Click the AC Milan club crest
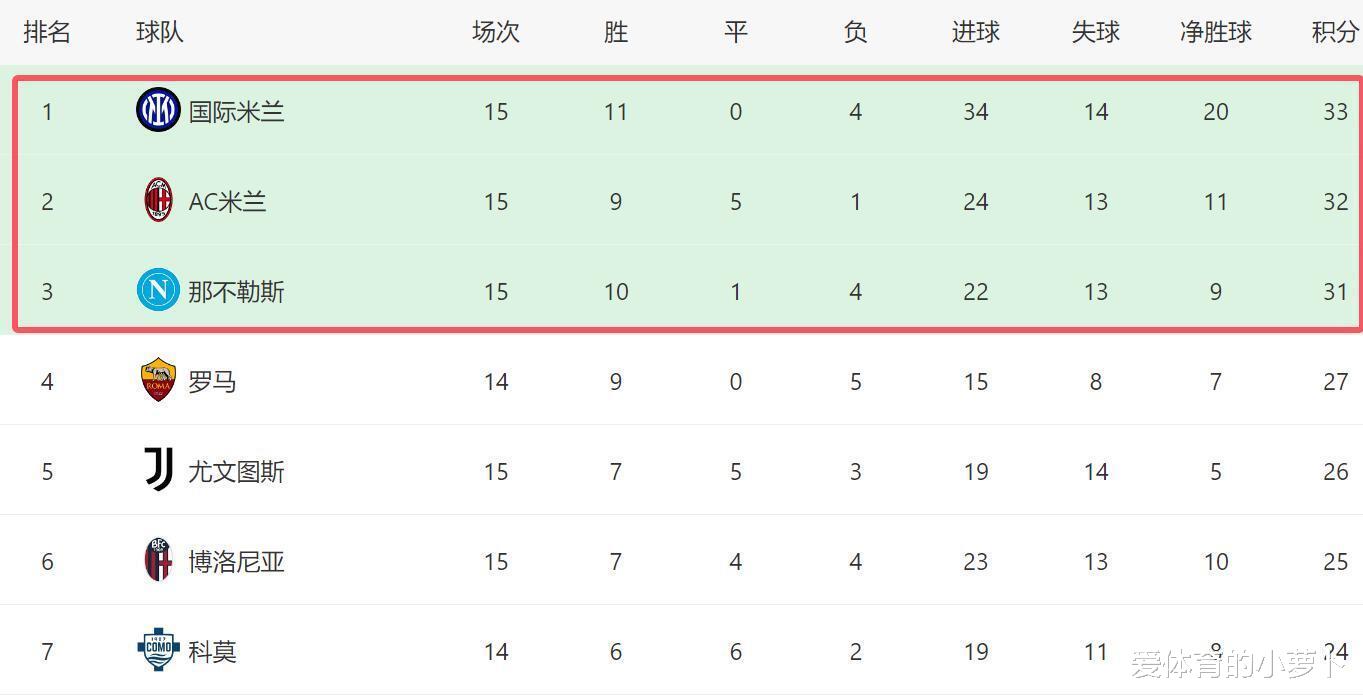Image resolution: width=1363 pixels, height=699 pixels. coord(158,200)
